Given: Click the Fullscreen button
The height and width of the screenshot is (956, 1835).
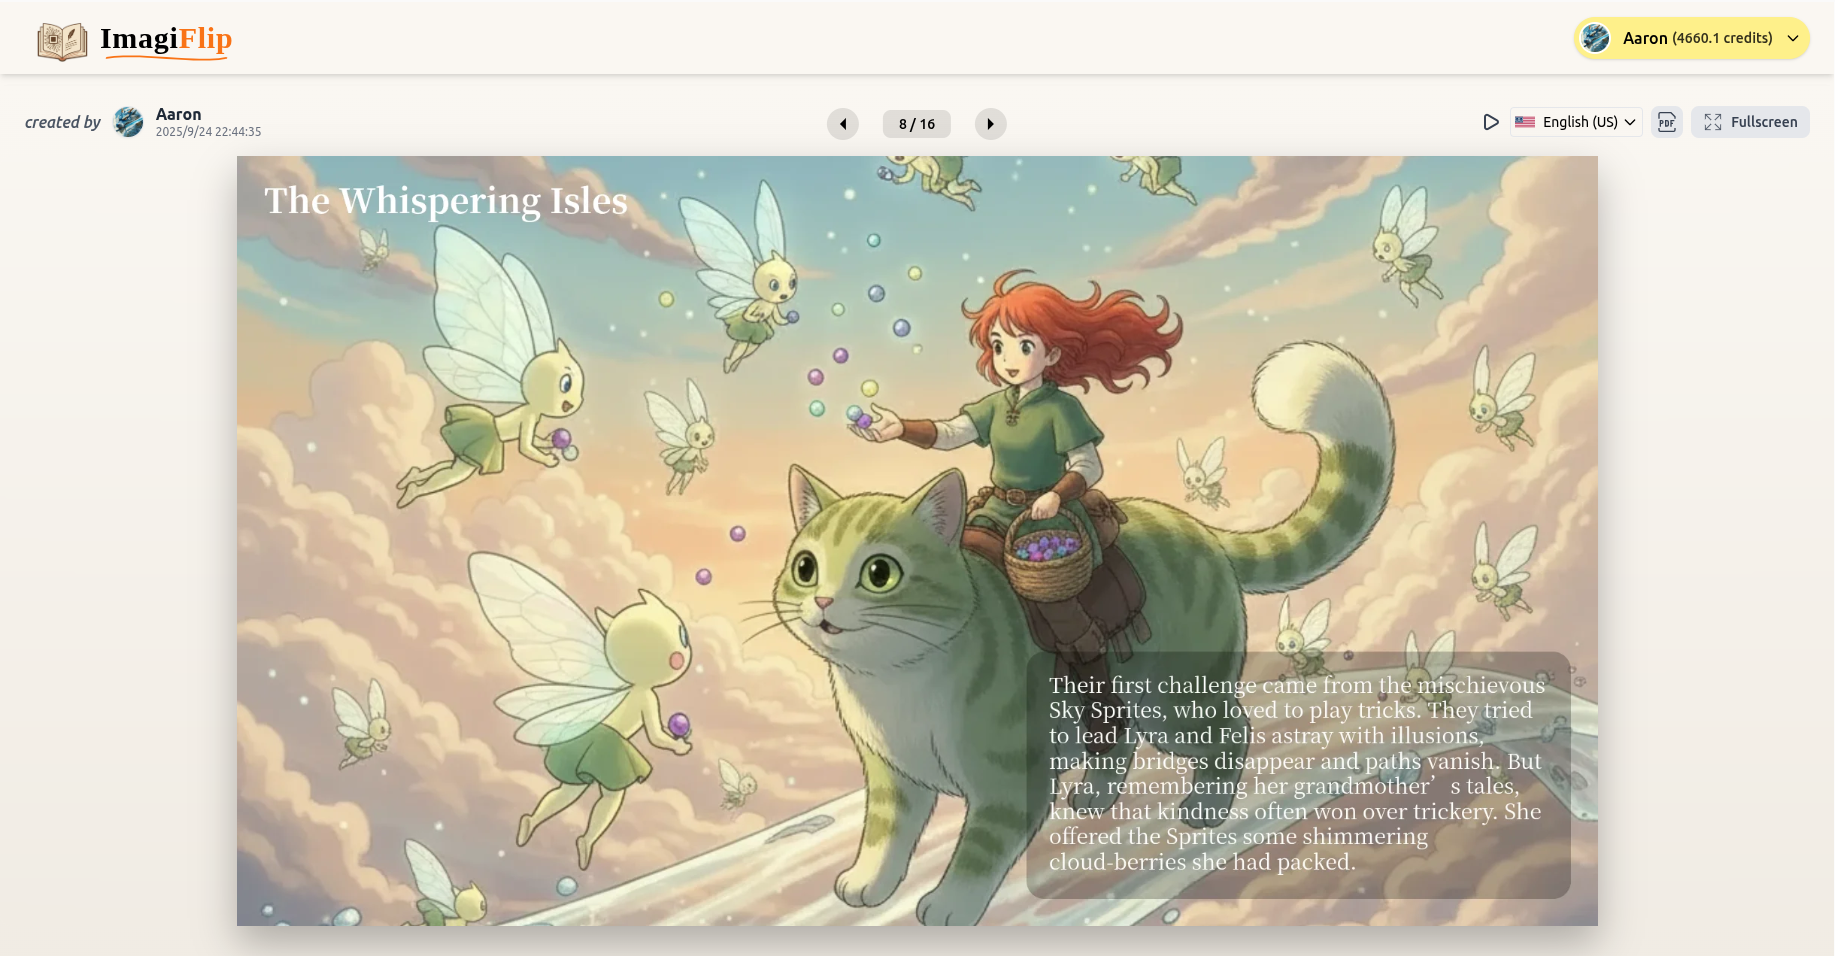Looking at the screenshot, I should click(1750, 121).
